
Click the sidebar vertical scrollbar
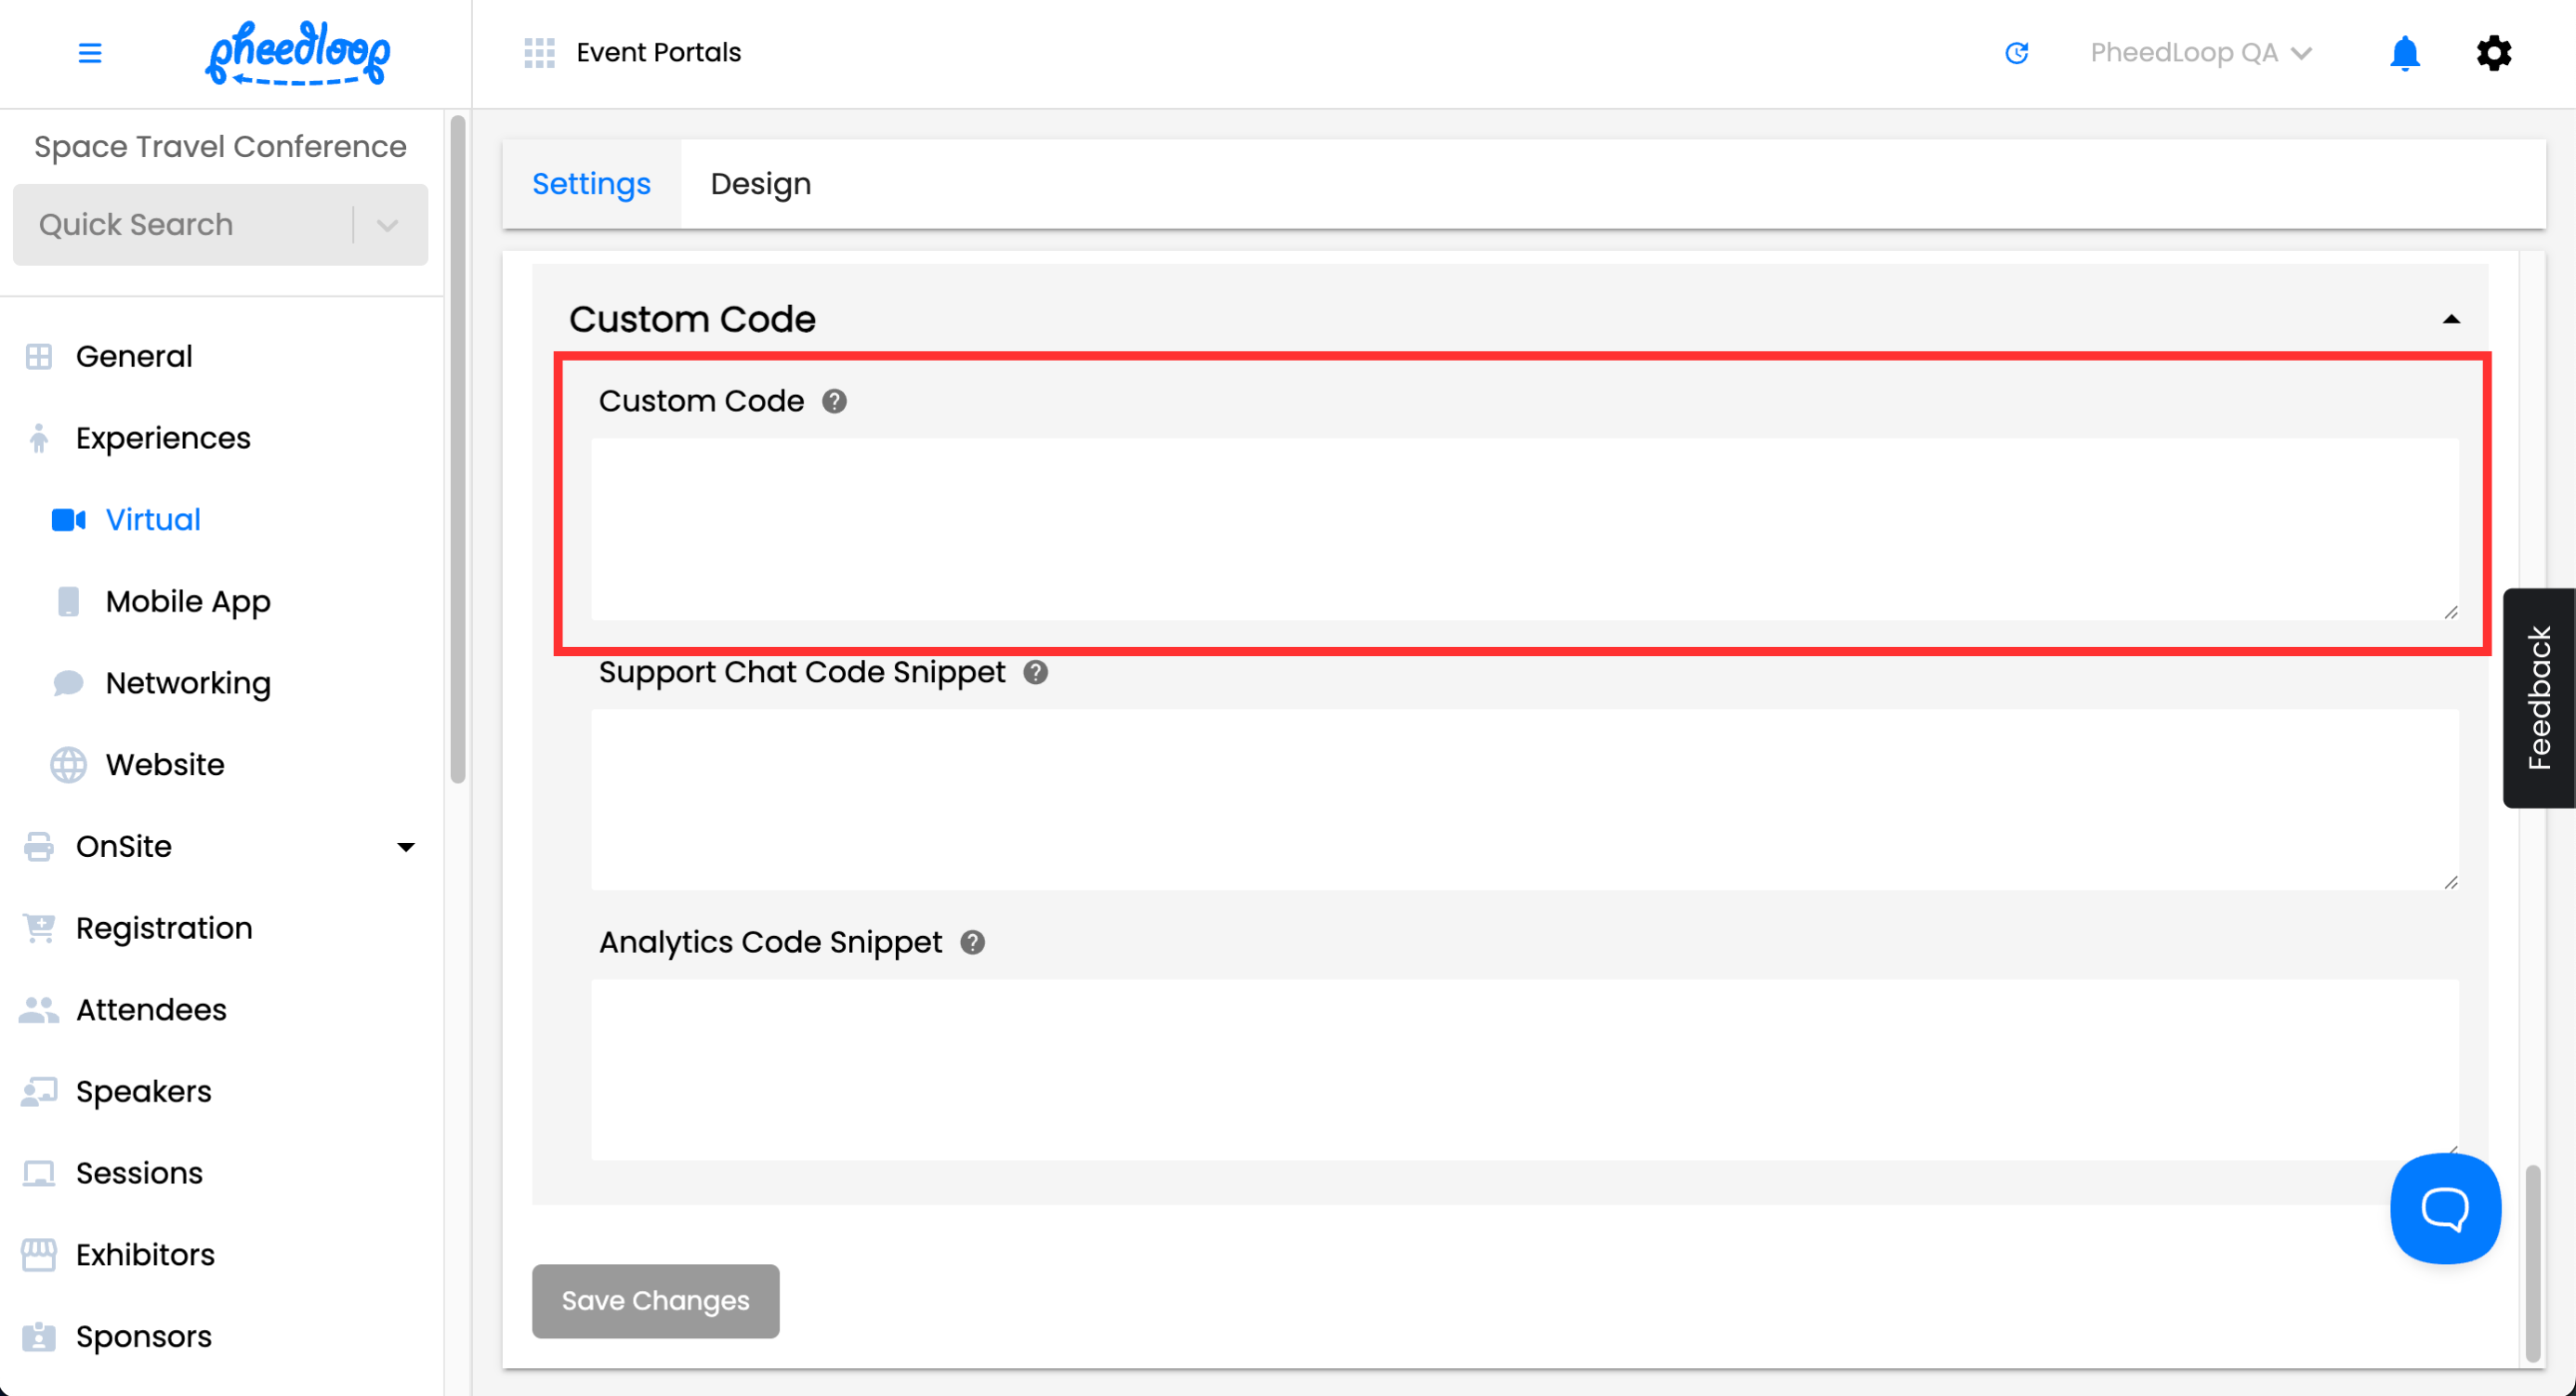(458, 450)
